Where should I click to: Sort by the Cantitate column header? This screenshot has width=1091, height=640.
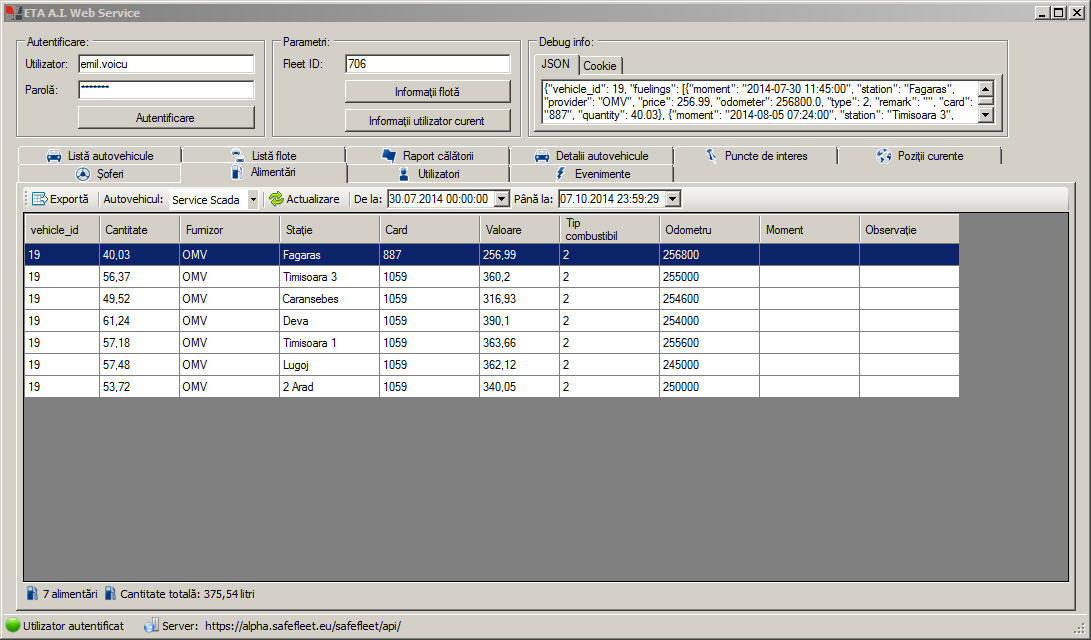click(139, 230)
